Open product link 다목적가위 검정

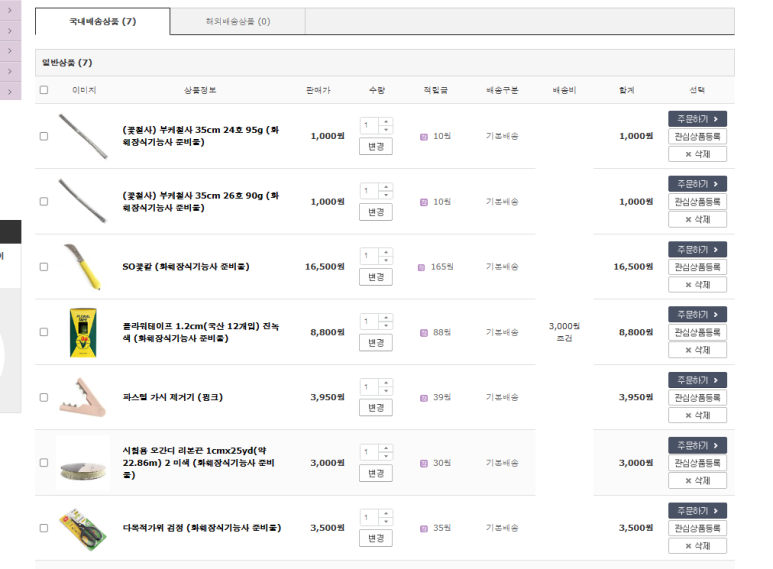tap(202, 528)
